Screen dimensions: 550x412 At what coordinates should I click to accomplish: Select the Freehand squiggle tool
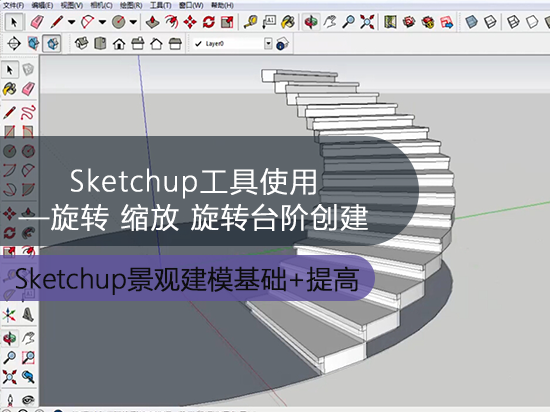coord(28,113)
